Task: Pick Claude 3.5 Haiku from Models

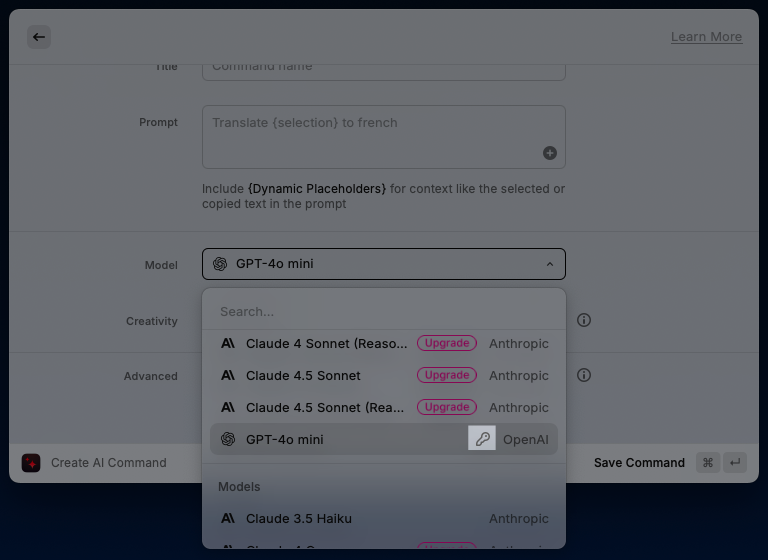Action: coord(384,518)
